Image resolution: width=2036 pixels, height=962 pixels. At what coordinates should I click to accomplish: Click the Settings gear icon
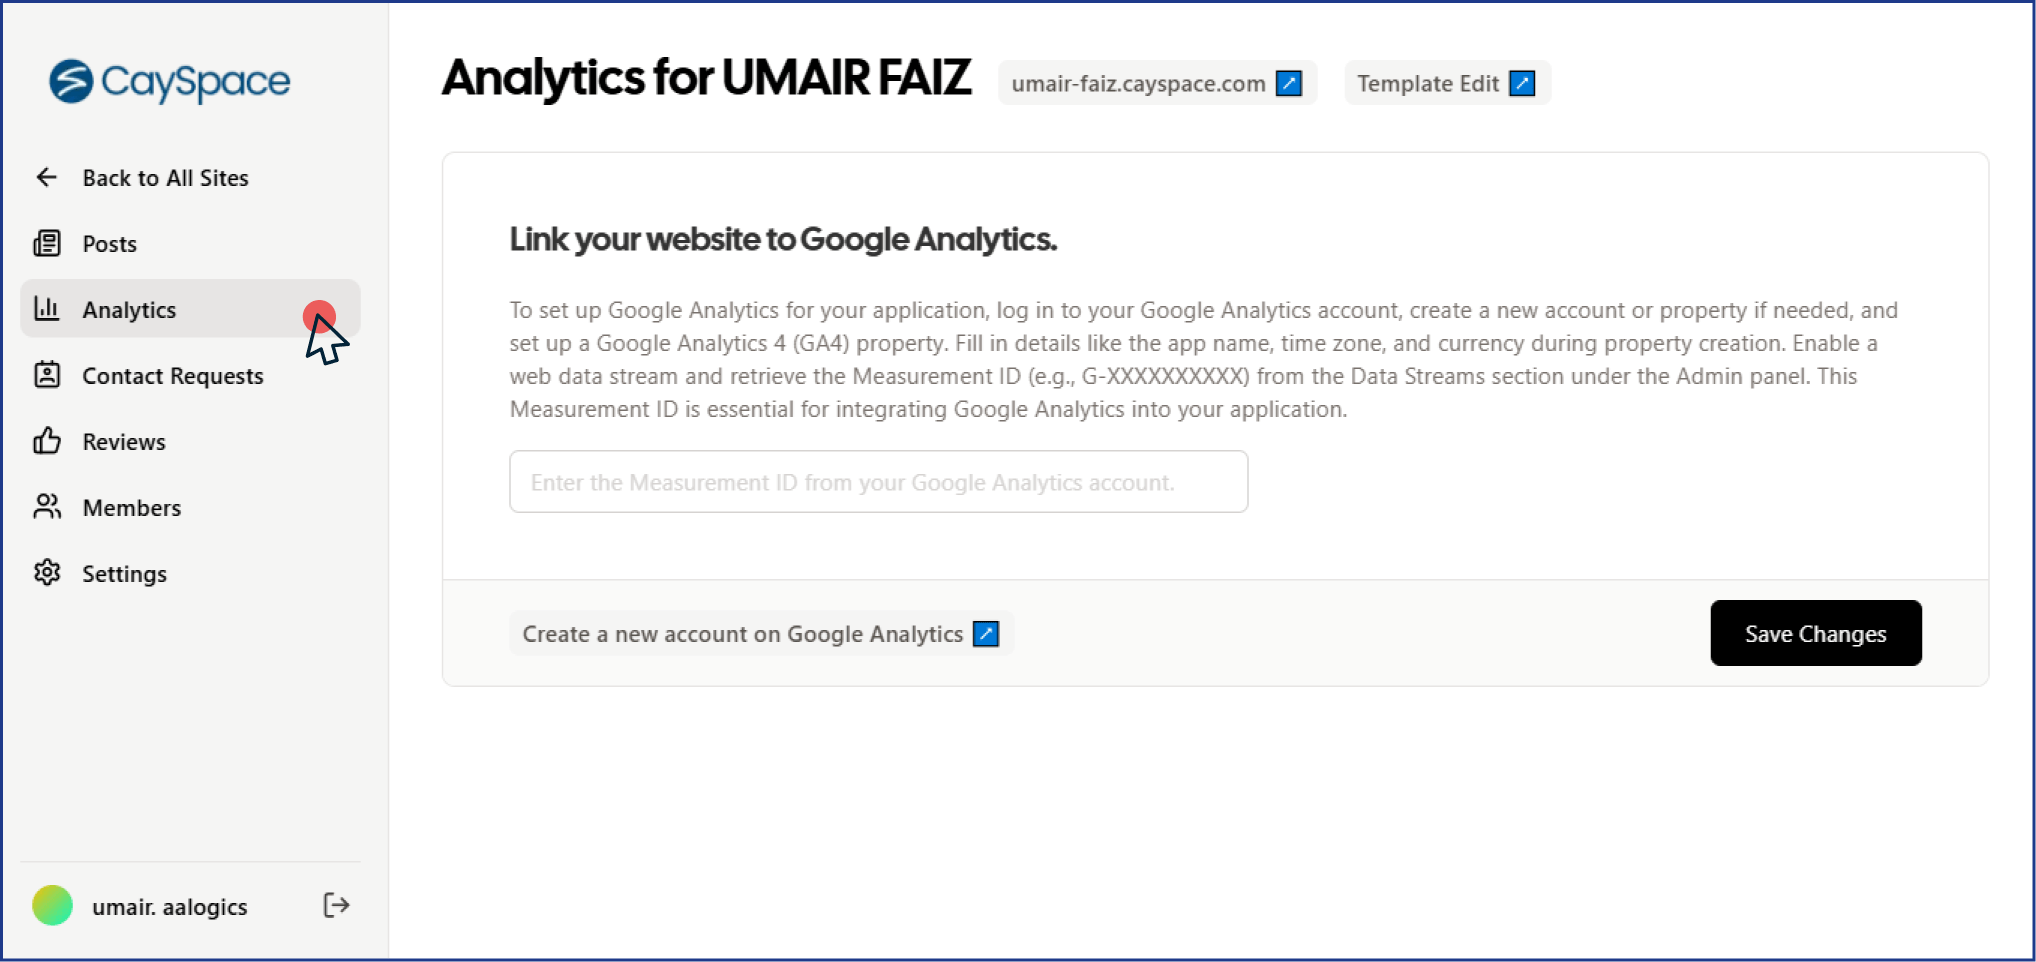tap(47, 573)
